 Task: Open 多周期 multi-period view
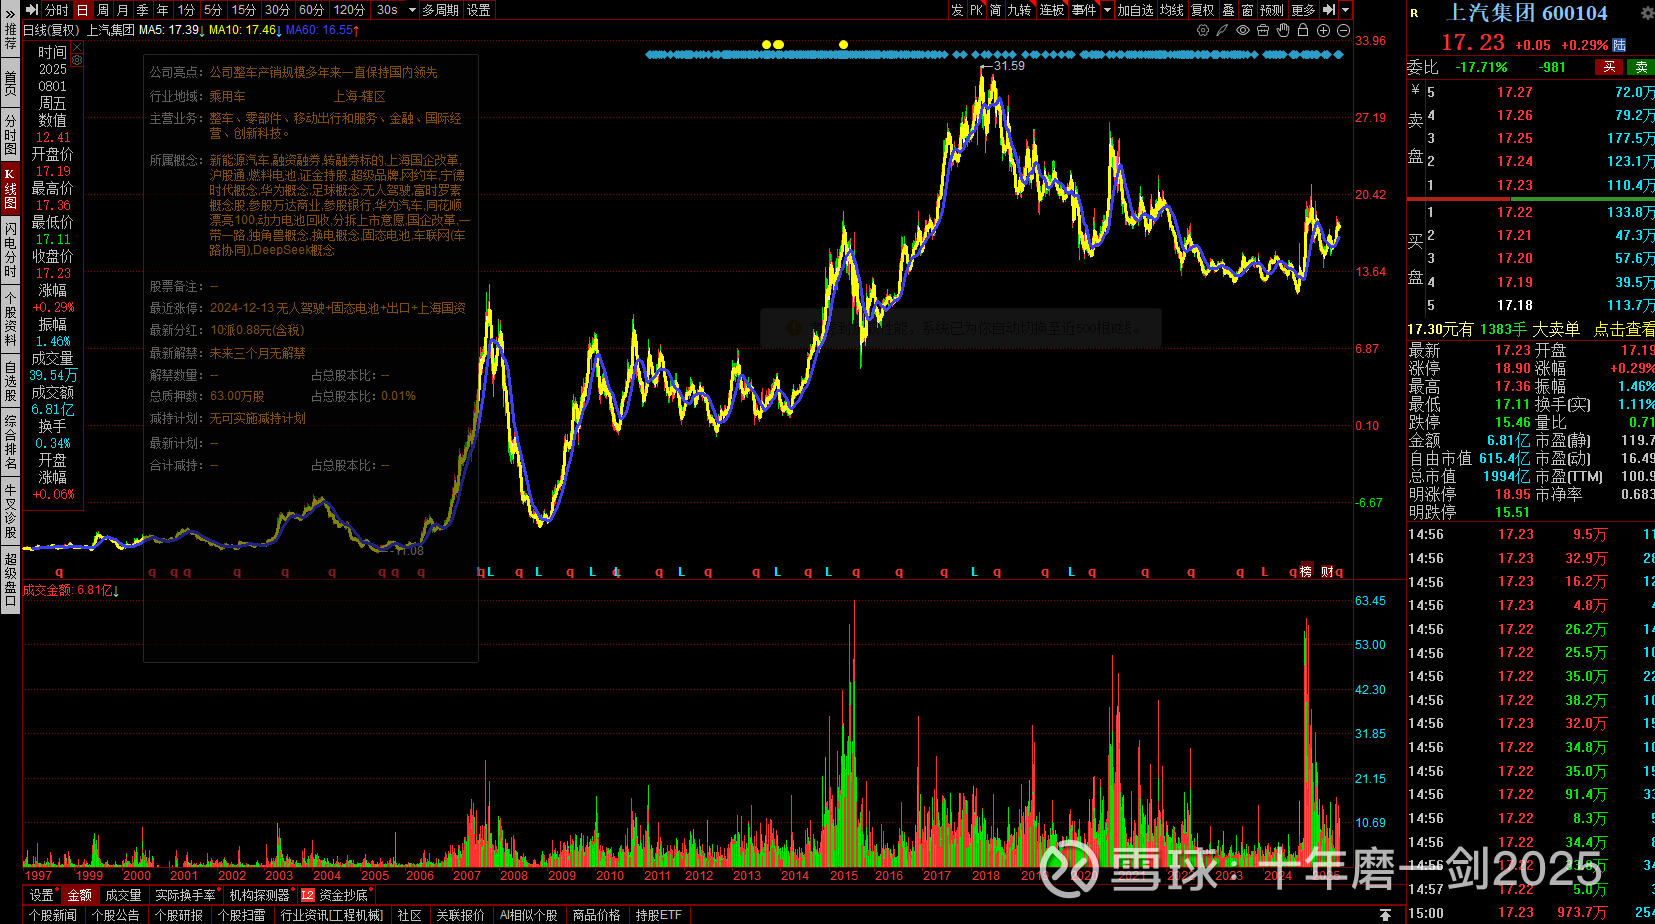(440, 10)
